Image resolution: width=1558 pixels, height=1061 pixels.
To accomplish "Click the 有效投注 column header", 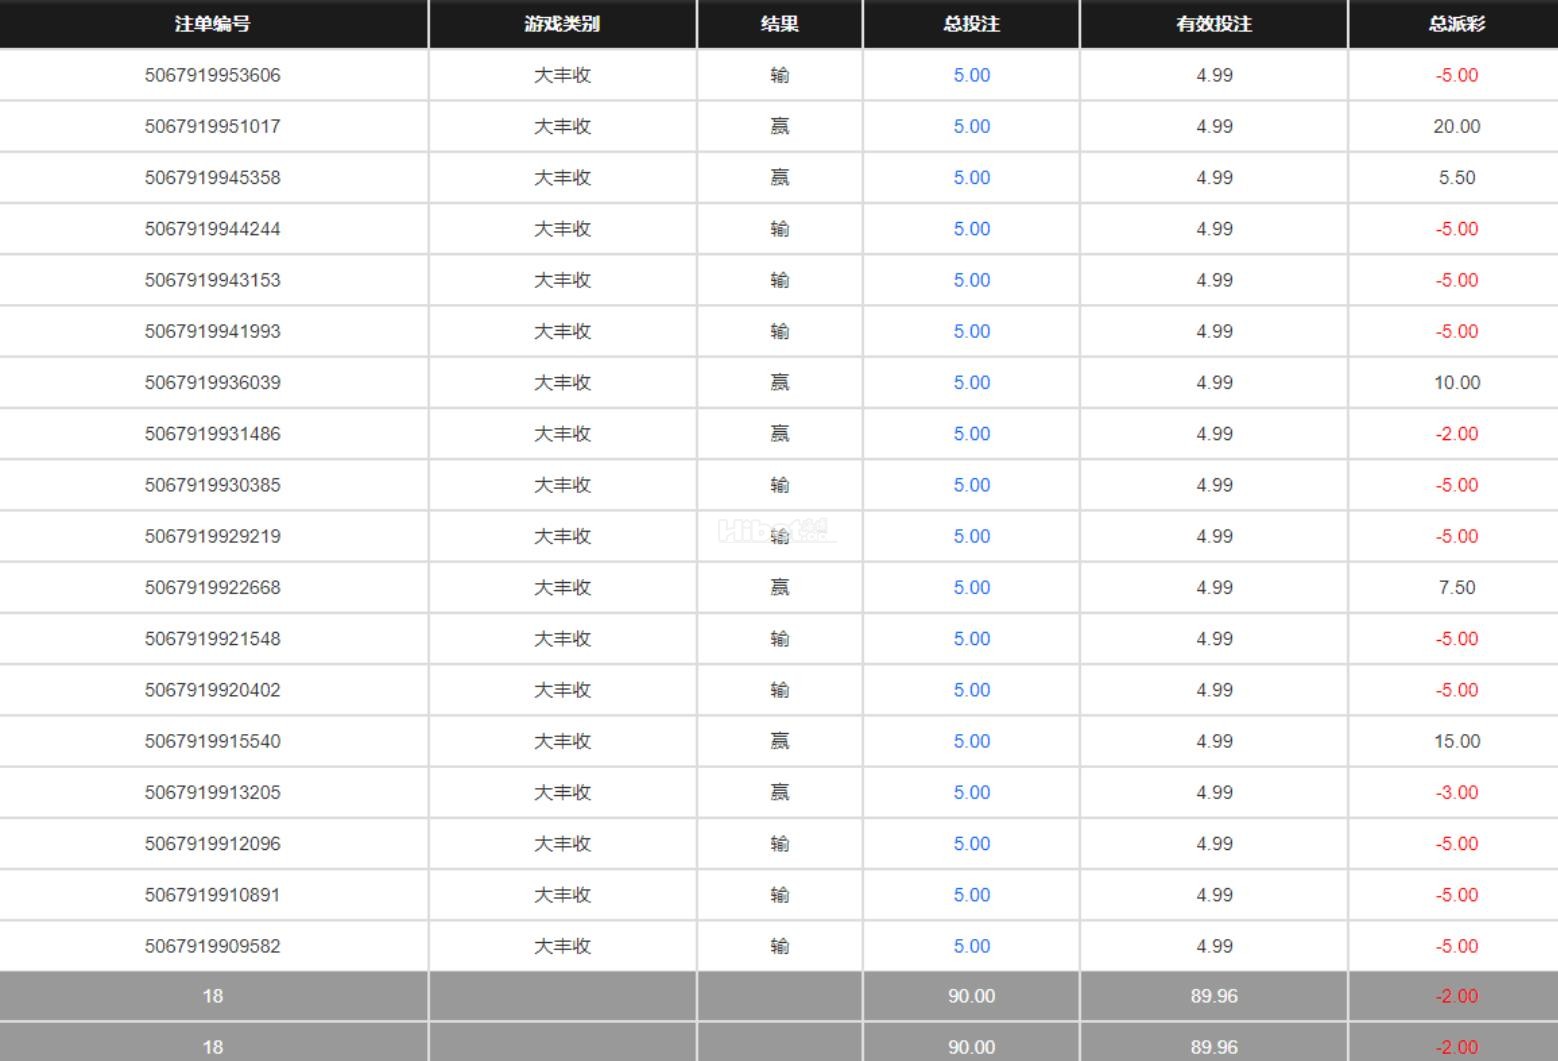I will point(1214,24).
